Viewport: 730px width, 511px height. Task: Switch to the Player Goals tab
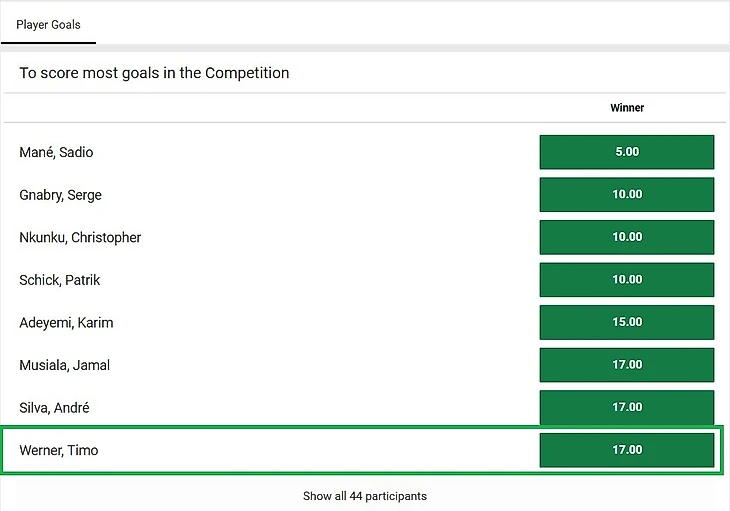click(x=48, y=24)
